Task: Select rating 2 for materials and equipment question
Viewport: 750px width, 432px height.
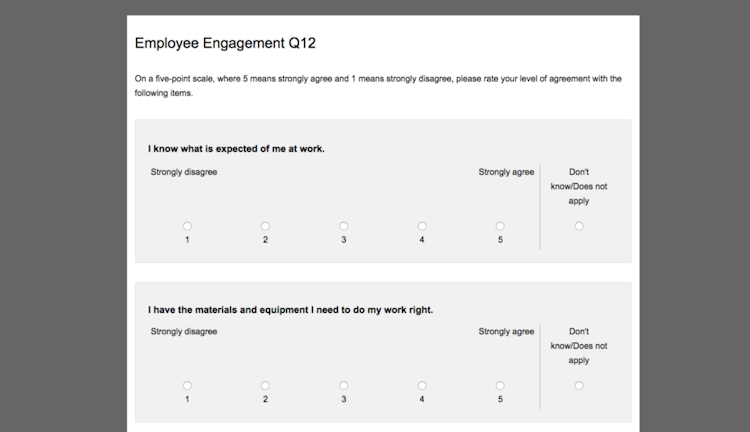Action: tap(265, 385)
